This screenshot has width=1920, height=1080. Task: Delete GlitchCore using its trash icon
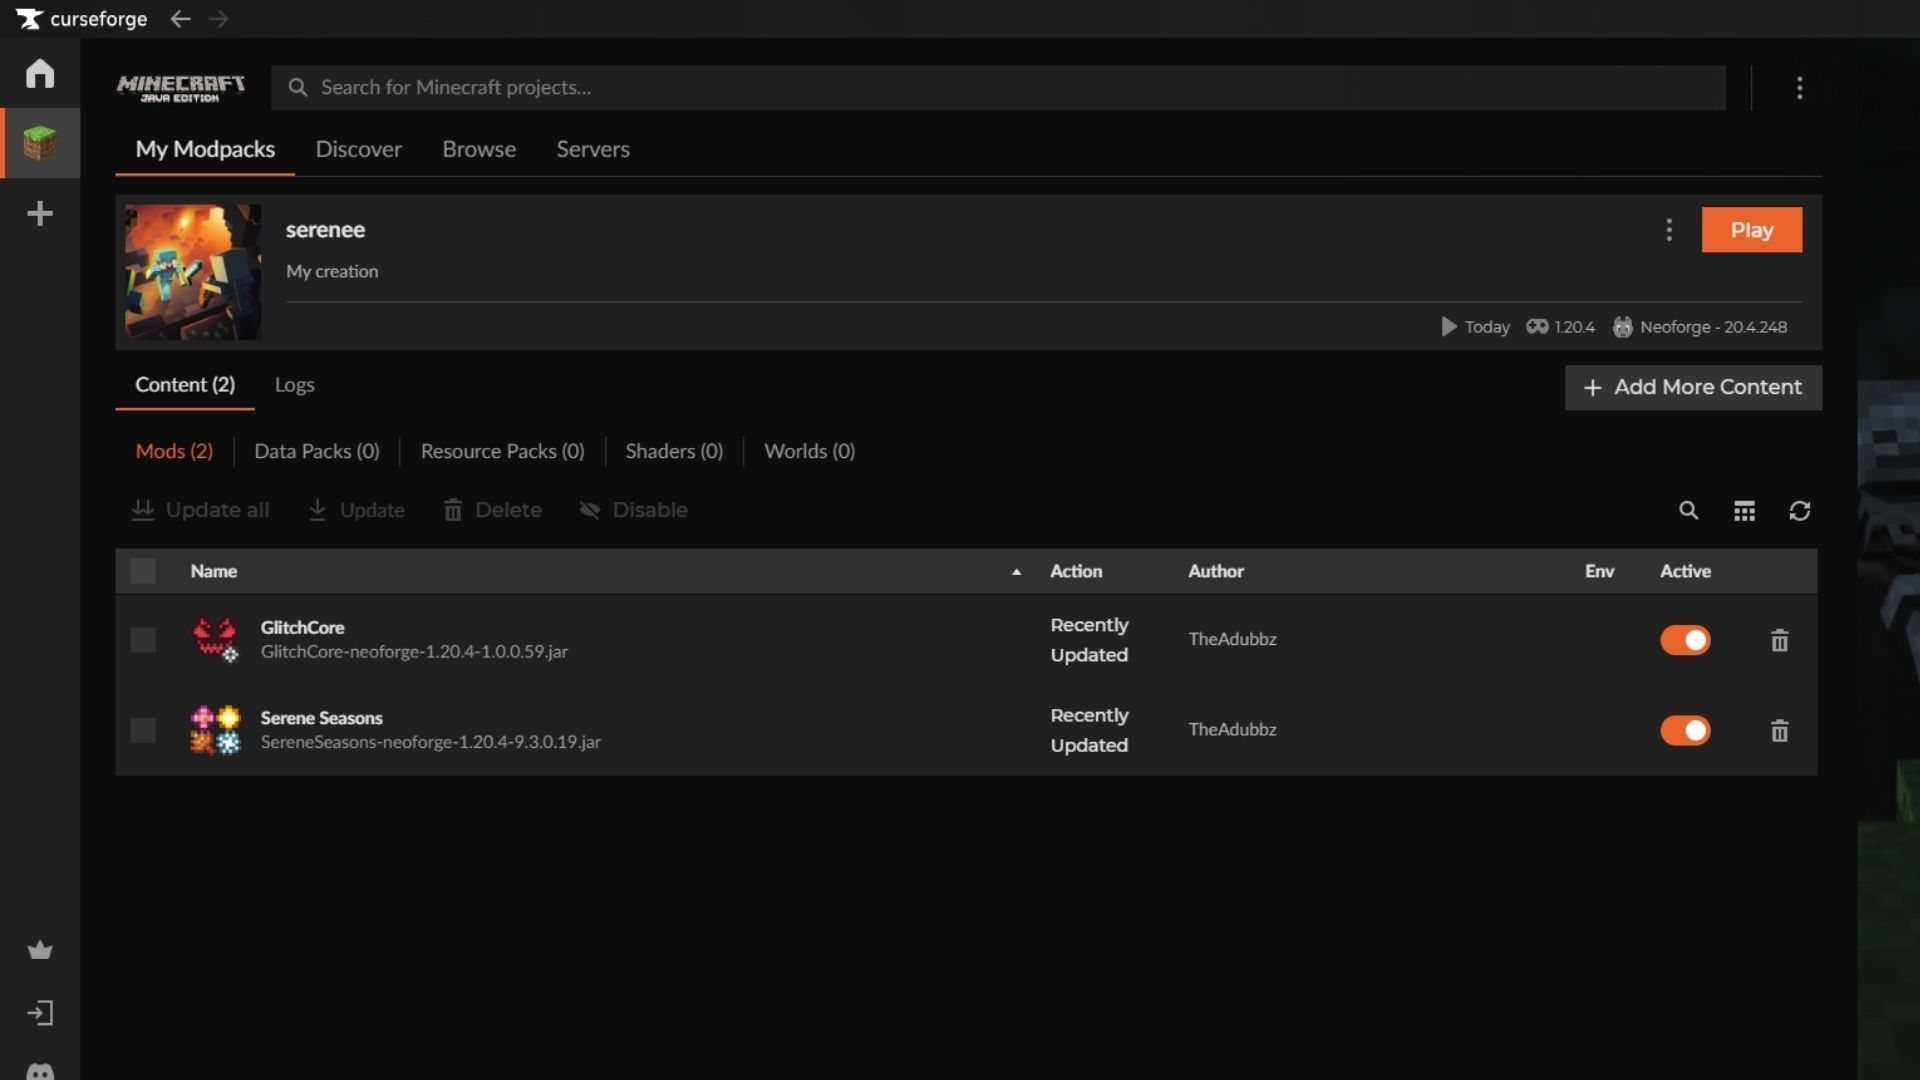(x=1779, y=640)
